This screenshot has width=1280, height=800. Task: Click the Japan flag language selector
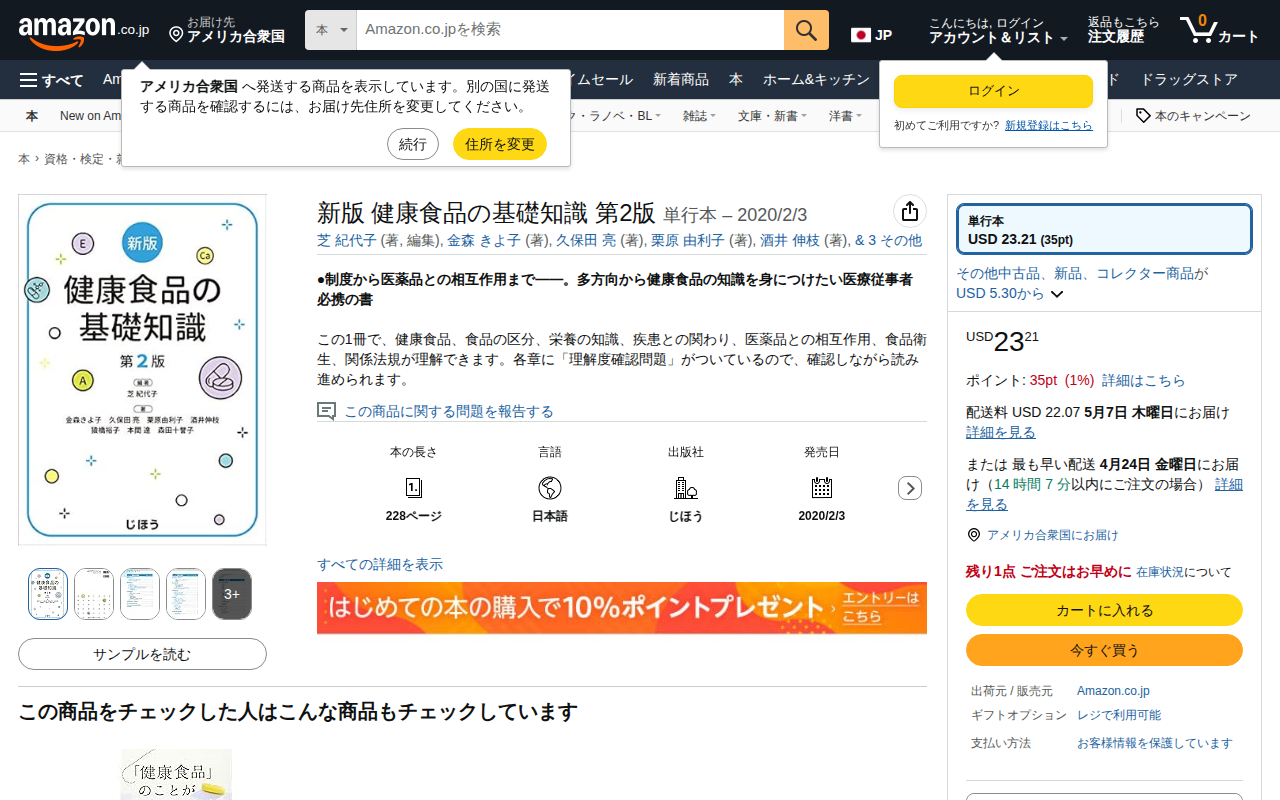(871, 35)
